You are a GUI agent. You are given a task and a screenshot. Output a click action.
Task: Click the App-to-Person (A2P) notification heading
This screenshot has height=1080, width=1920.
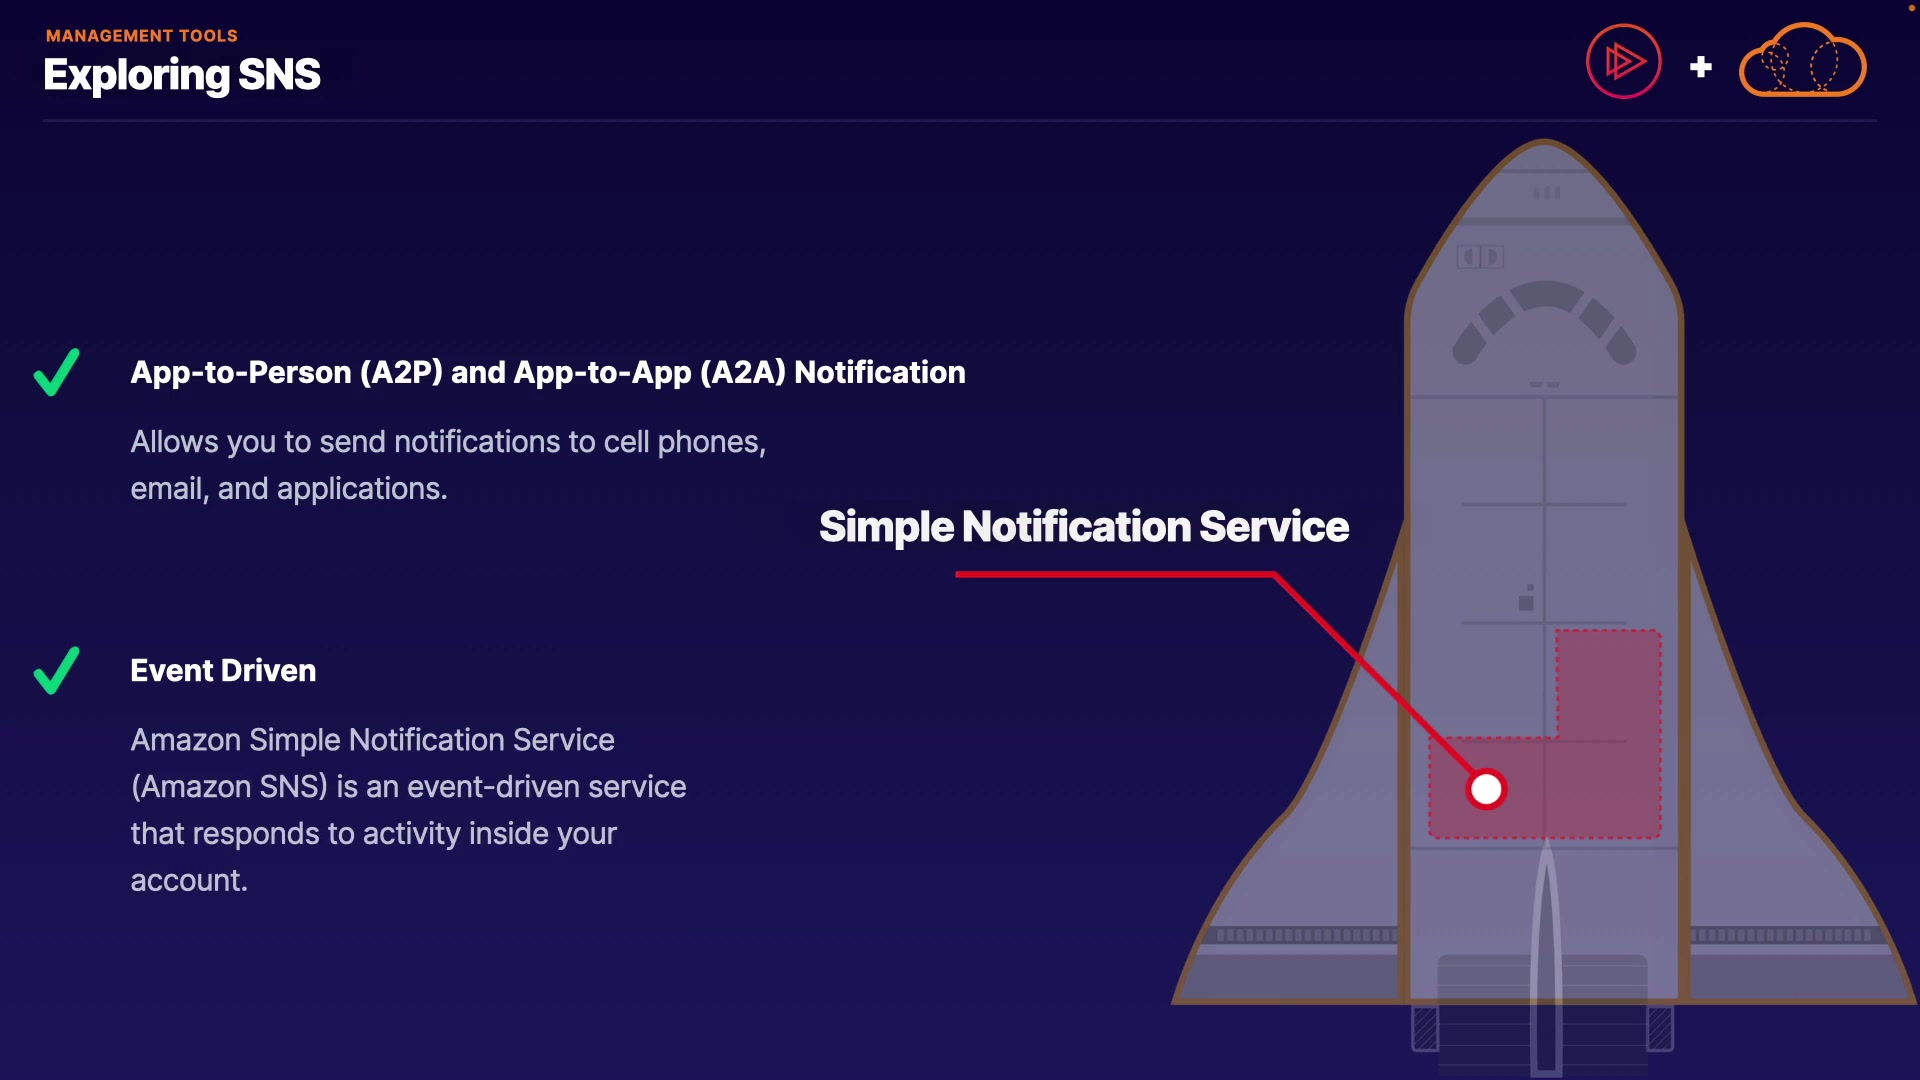pos(548,372)
